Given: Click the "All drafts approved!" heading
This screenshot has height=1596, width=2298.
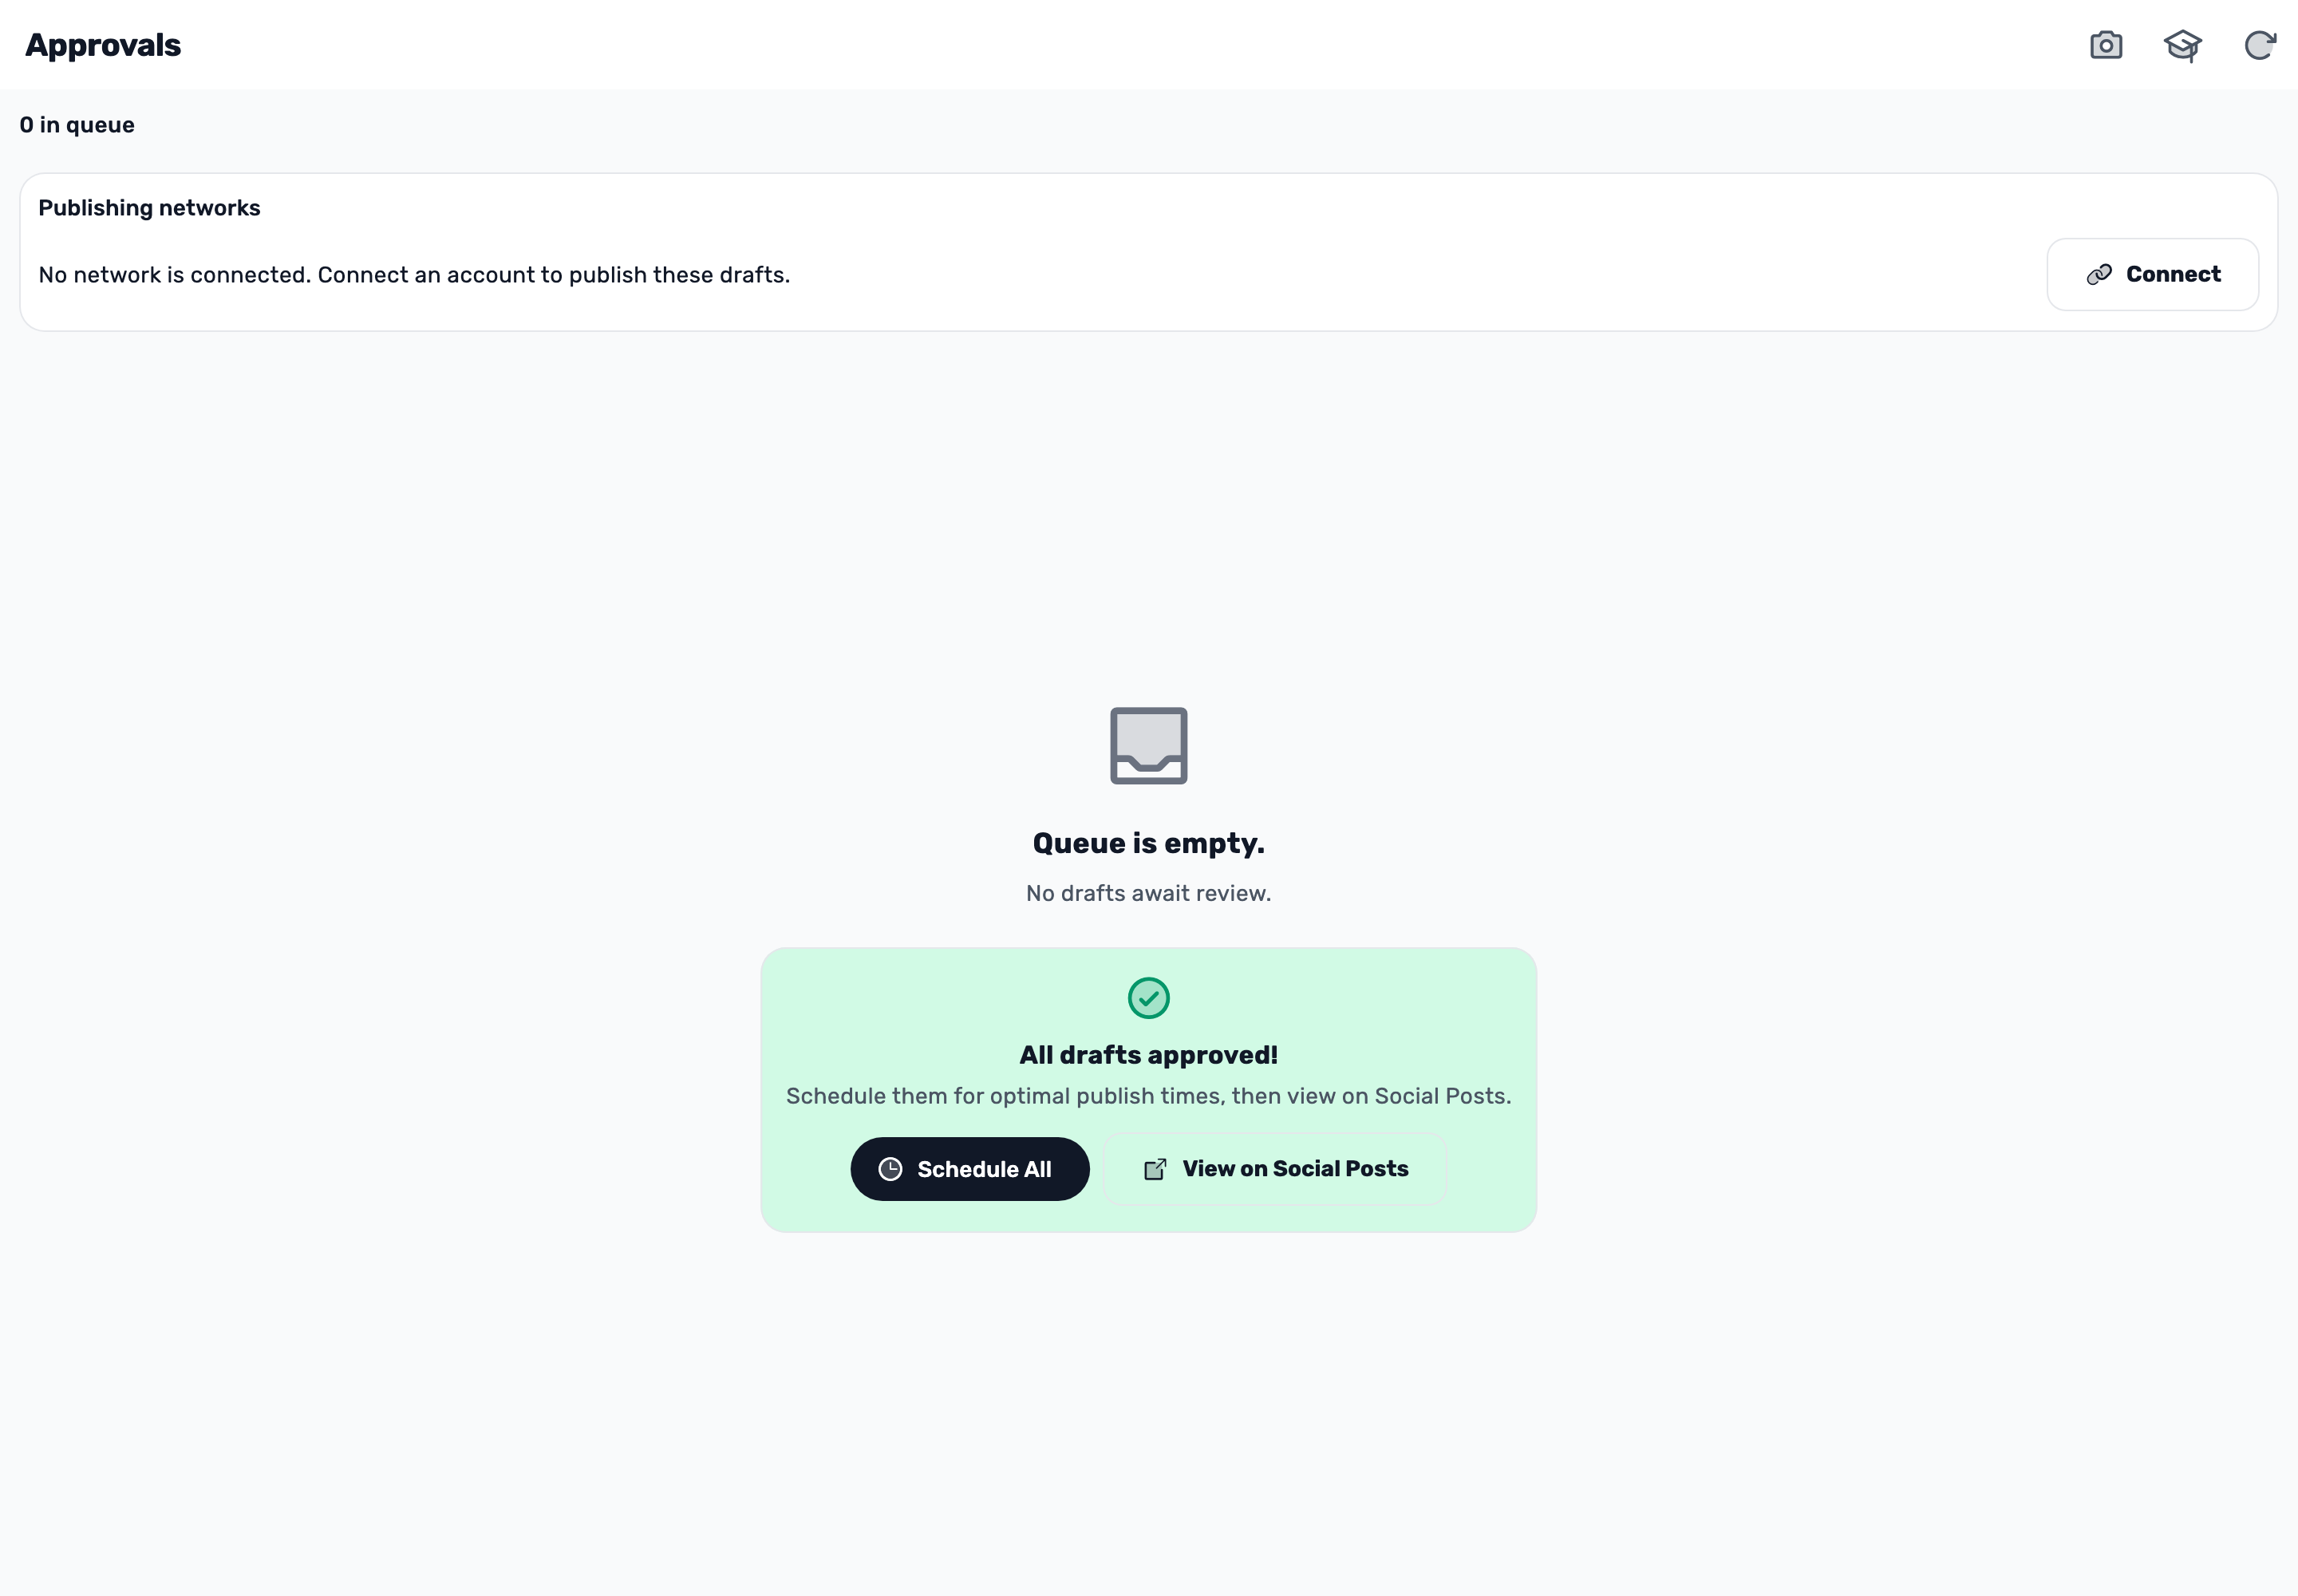Looking at the screenshot, I should [x=1148, y=1055].
